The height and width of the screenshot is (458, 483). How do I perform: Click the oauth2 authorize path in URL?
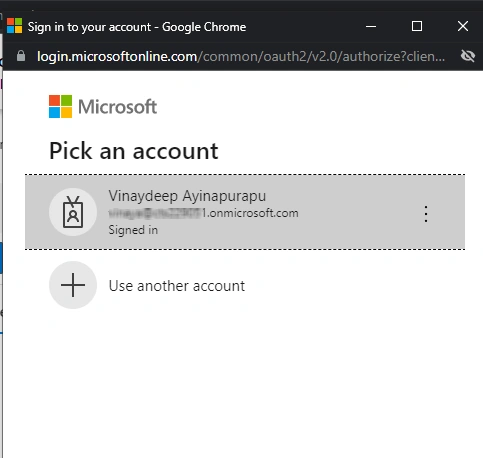pyautogui.click(x=321, y=56)
